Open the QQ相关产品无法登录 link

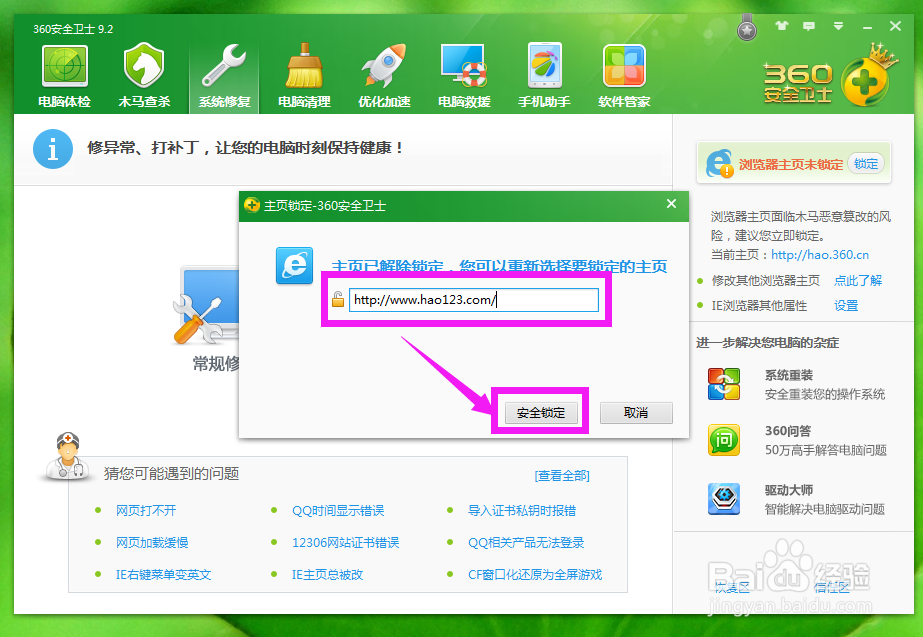(x=526, y=542)
